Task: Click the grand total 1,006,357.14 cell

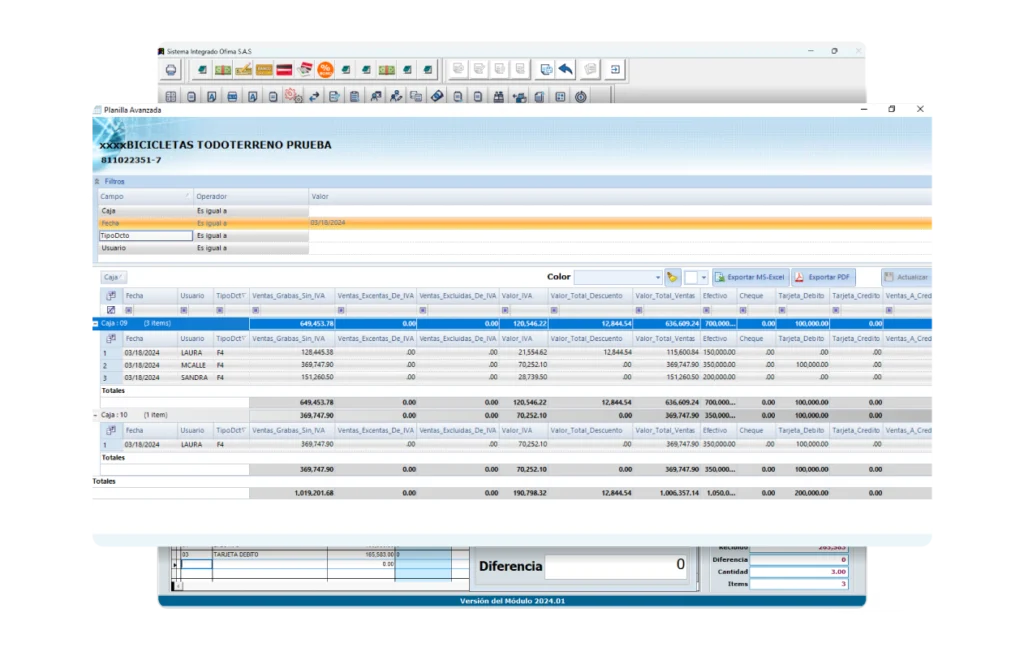Action: [x=679, y=493]
